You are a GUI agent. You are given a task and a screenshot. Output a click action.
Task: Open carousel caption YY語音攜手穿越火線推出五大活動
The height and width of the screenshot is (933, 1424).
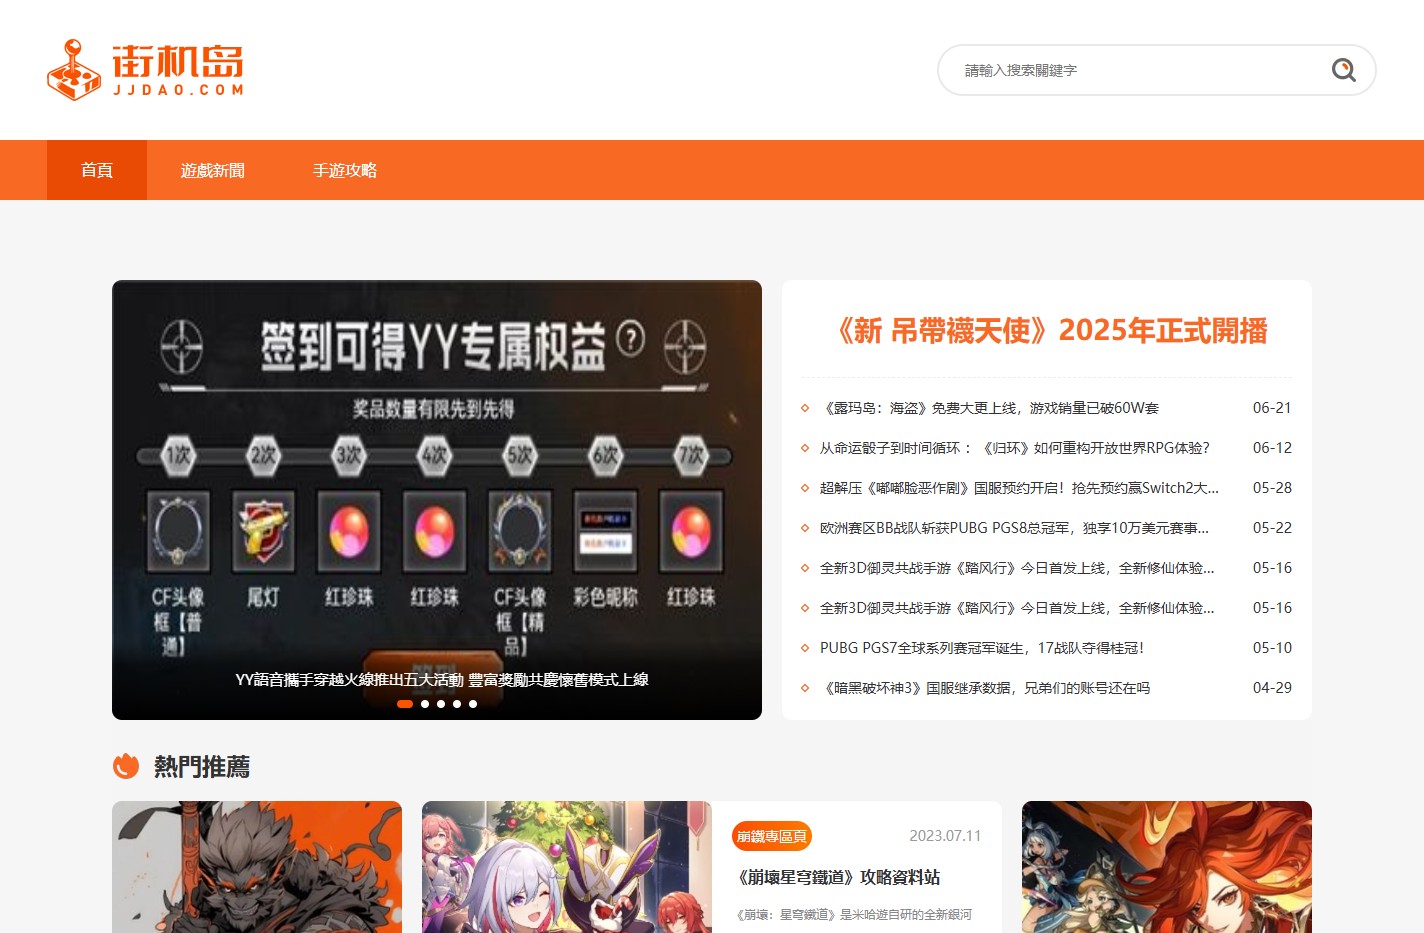pyautogui.click(x=442, y=680)
